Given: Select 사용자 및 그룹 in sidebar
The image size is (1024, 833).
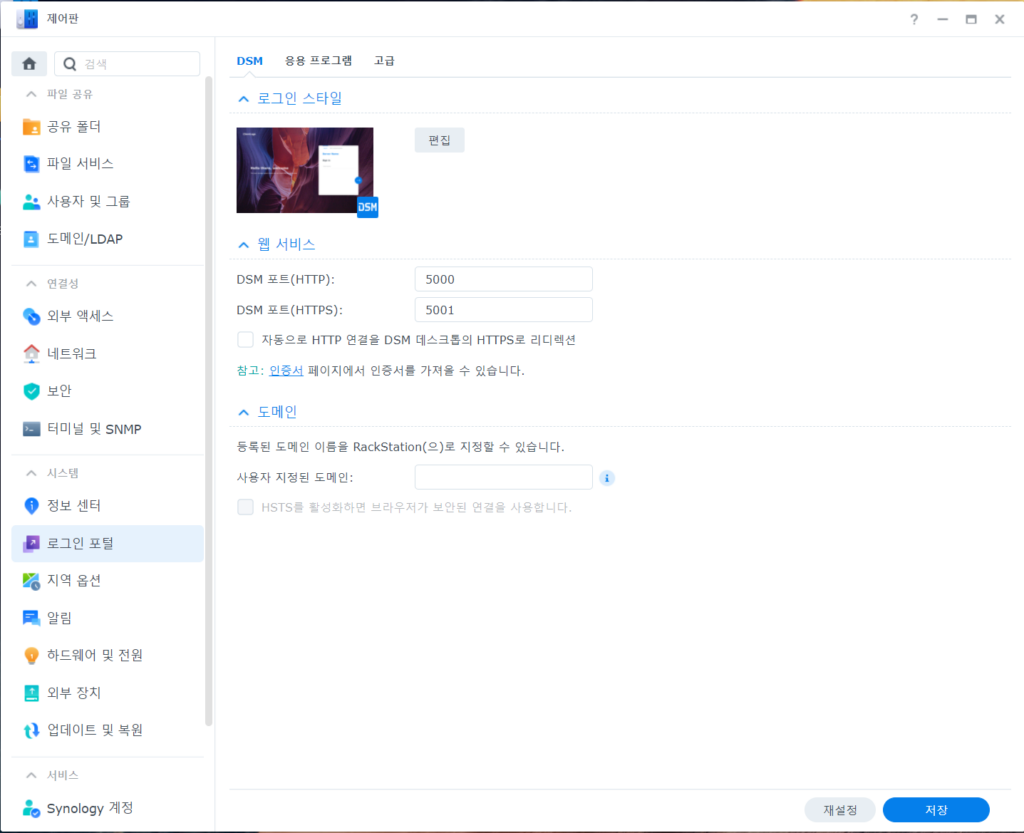Looking at the screenshot, I should point(88,201).
